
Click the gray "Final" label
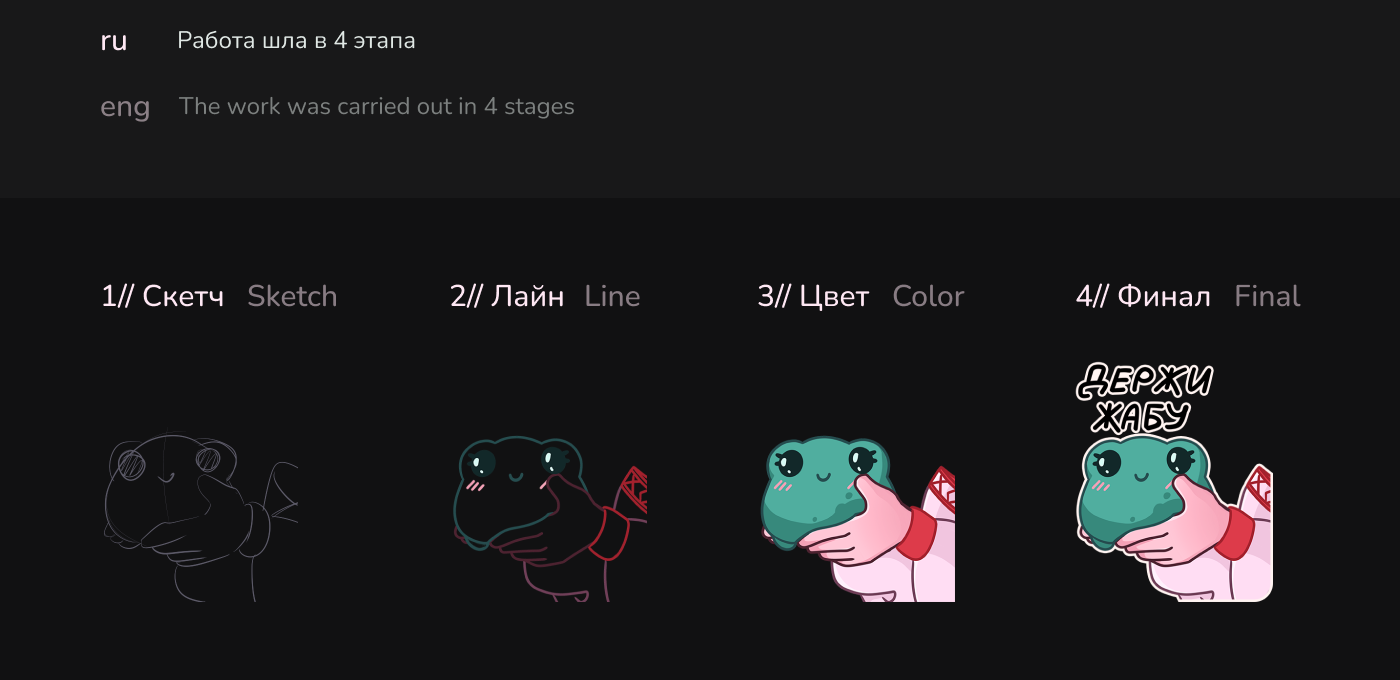1267,296
